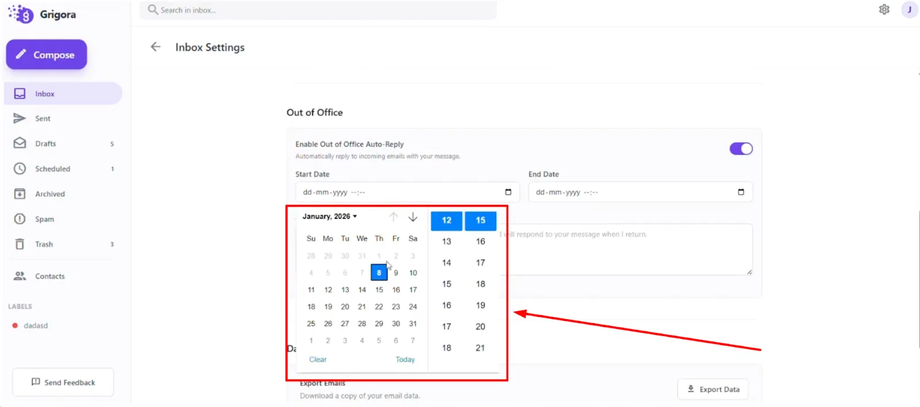Select hour 13 in time column

tap(447, 242)
